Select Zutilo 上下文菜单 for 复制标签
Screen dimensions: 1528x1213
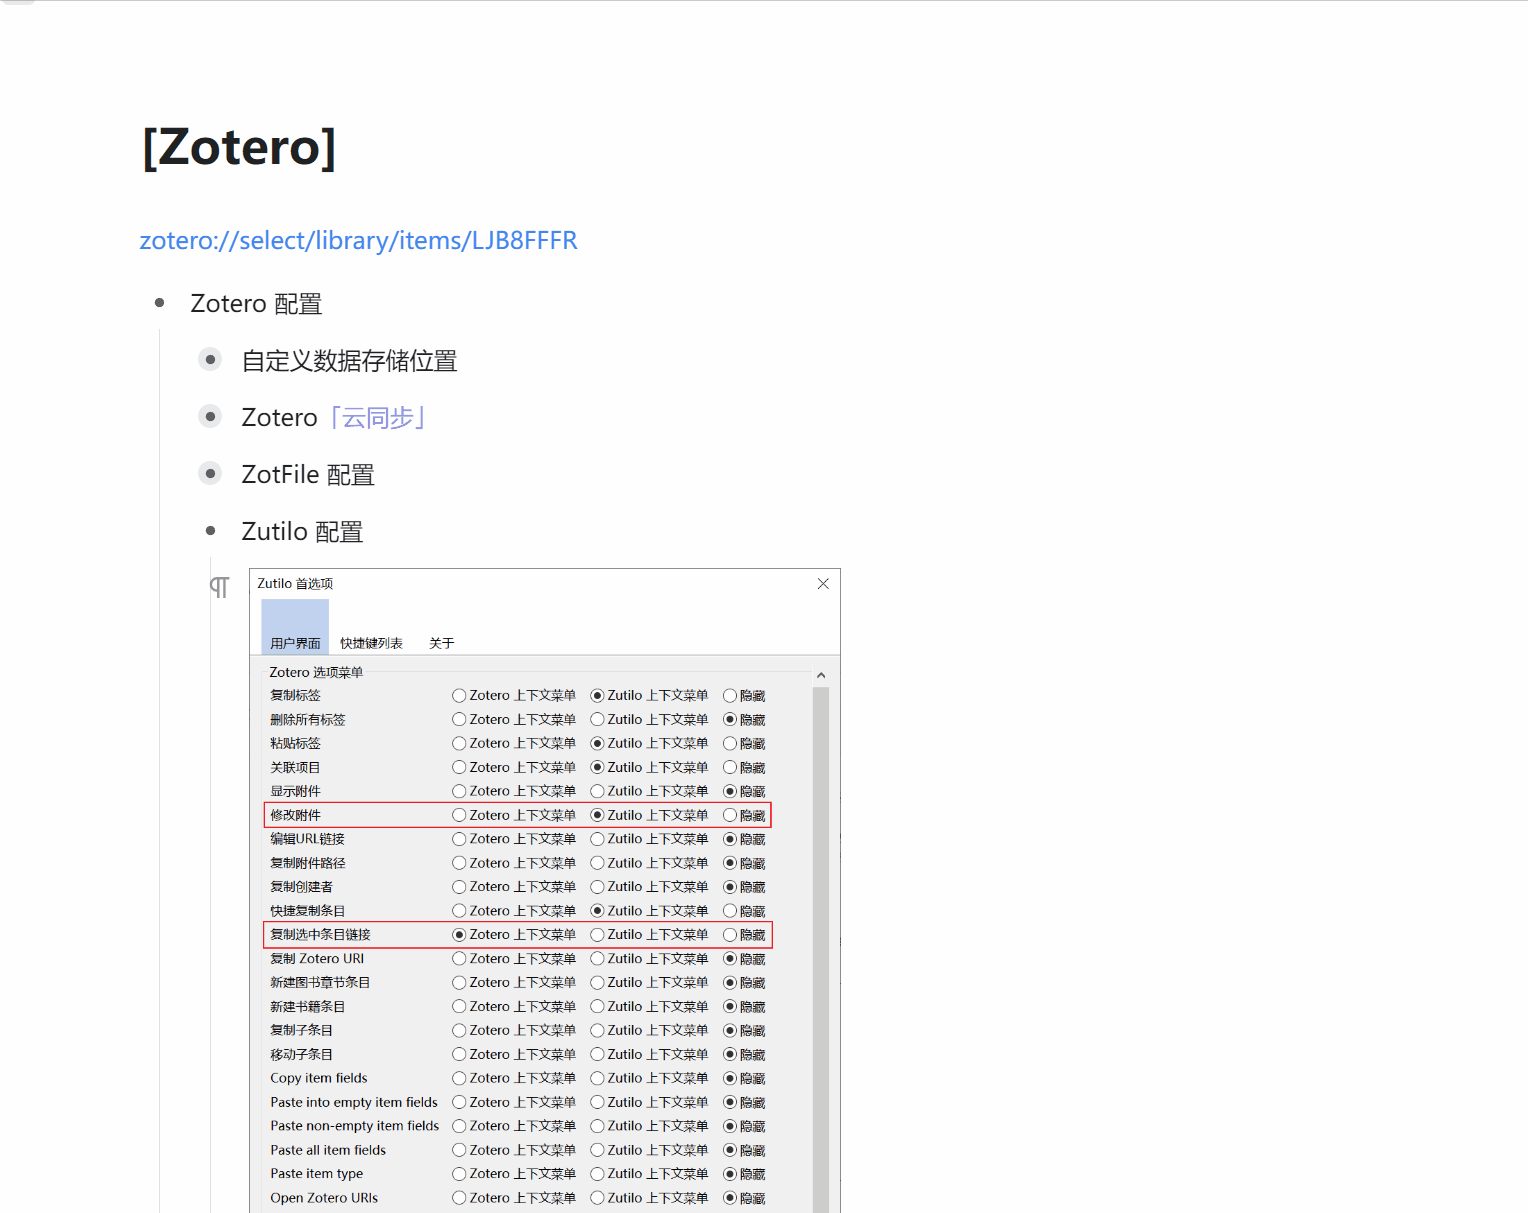(598, 695)
